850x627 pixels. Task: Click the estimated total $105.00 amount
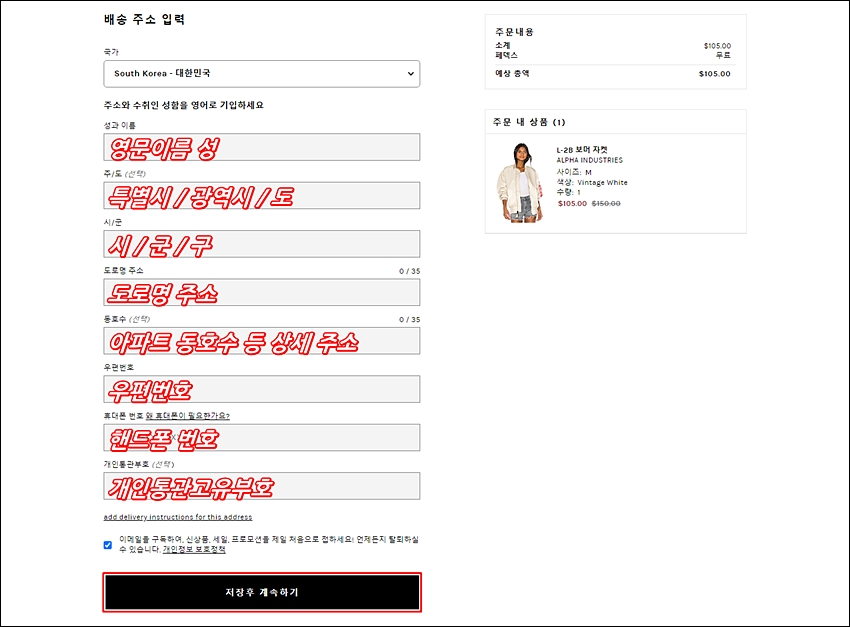pyautogui.click(x=714, y=74)
